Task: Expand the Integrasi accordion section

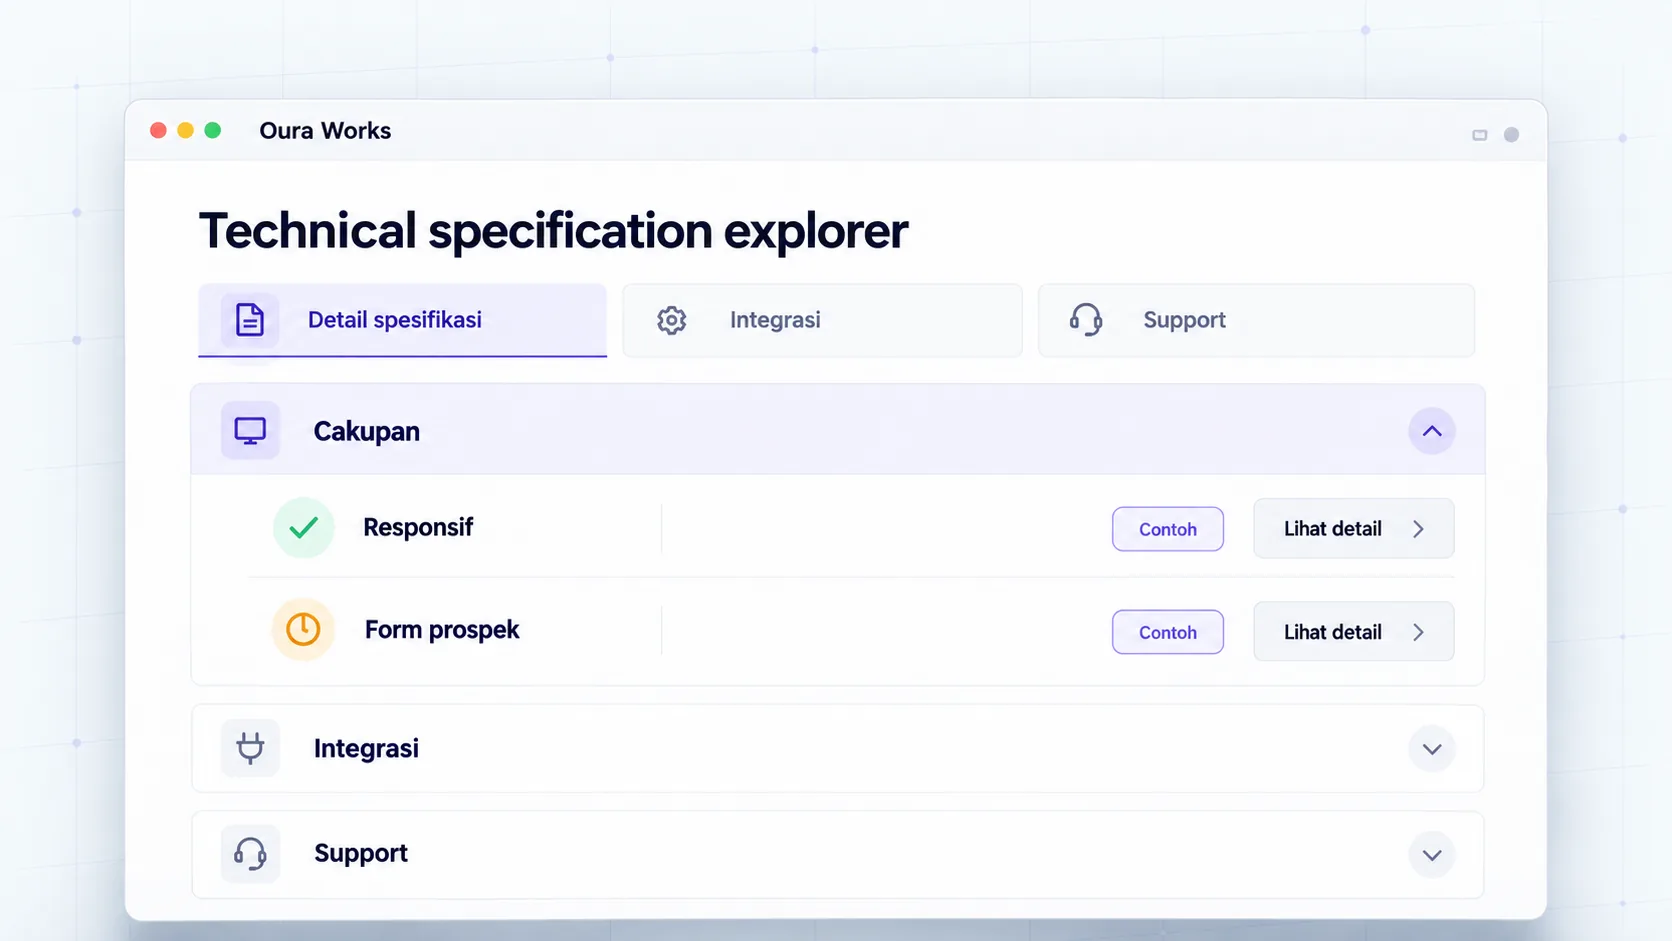Action: (x=1432, y=749)
